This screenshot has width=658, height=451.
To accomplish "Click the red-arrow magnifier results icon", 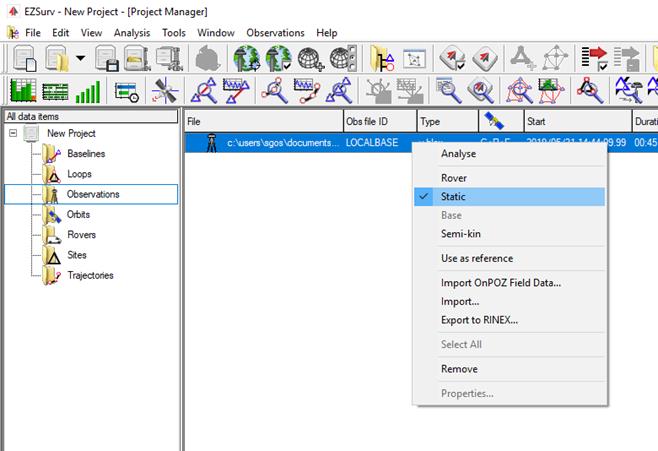I will click(x=481, y=90).
